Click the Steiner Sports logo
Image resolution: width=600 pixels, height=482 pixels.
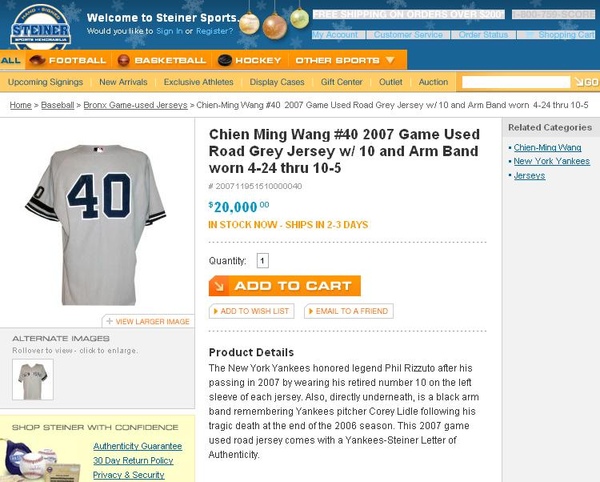(41, 28)
